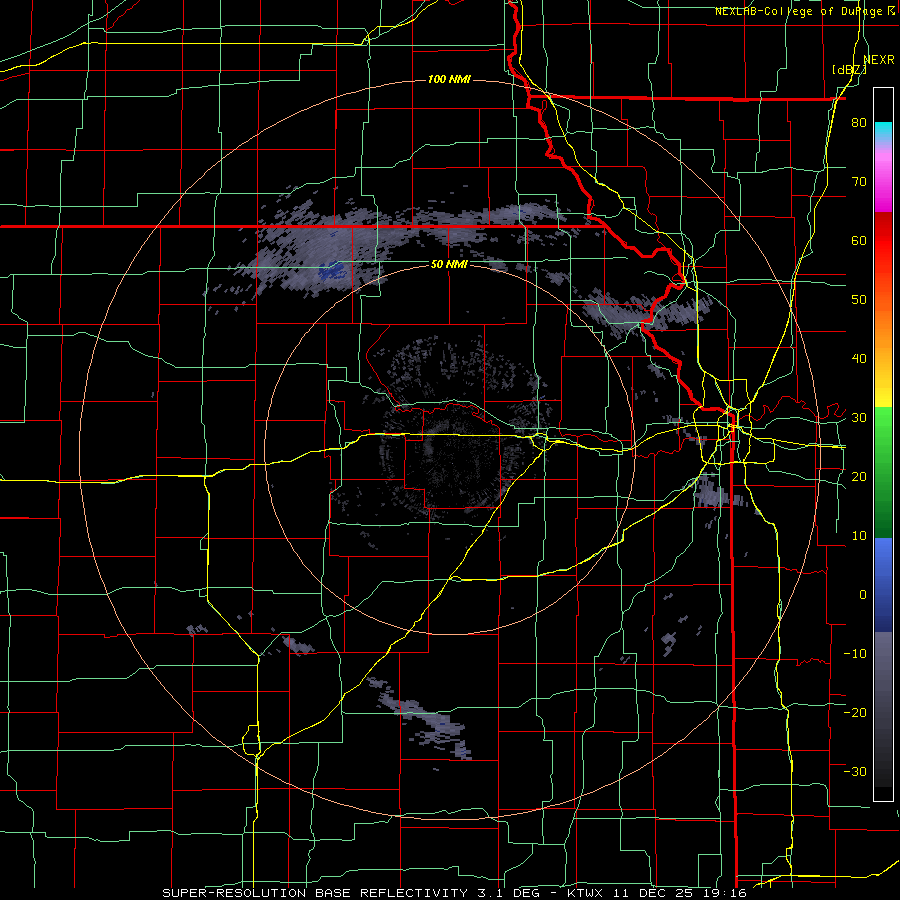The image size is (900, 900).
Task: Click the 60 dBZ scale value
Action: coord(859,240)
